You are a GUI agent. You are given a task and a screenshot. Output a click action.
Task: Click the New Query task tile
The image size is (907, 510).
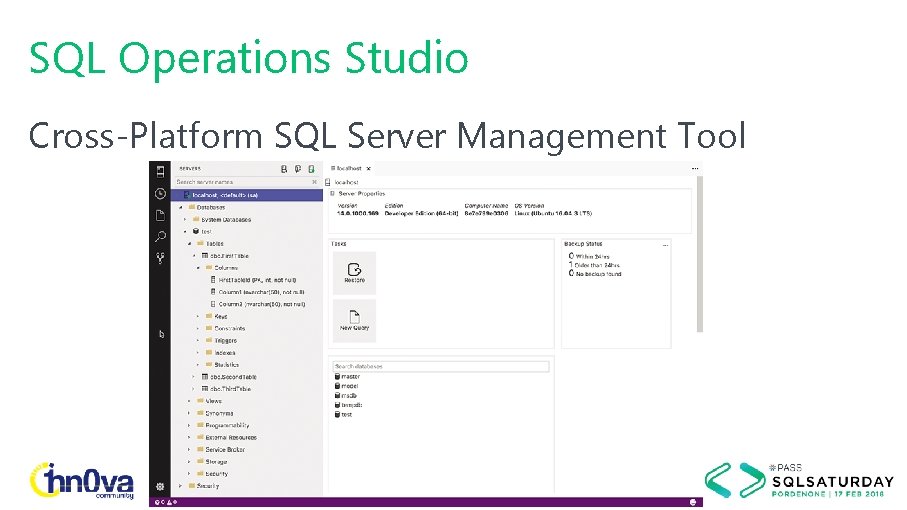pos(355,320)
